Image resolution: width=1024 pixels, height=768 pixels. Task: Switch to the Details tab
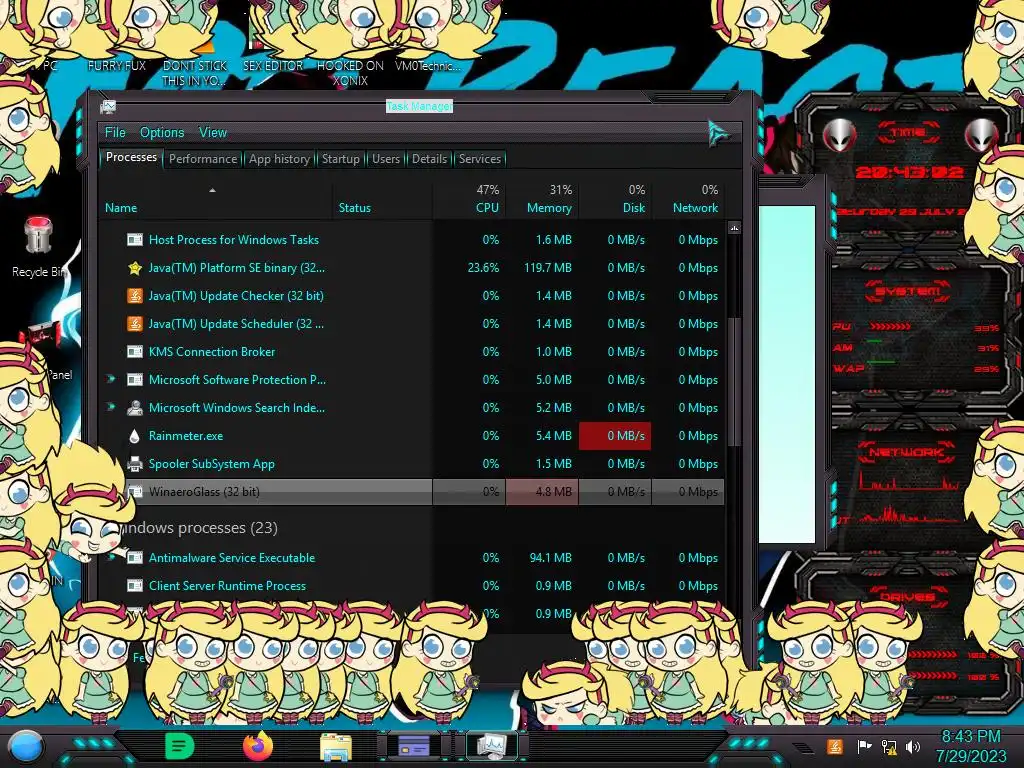(429, 159)
